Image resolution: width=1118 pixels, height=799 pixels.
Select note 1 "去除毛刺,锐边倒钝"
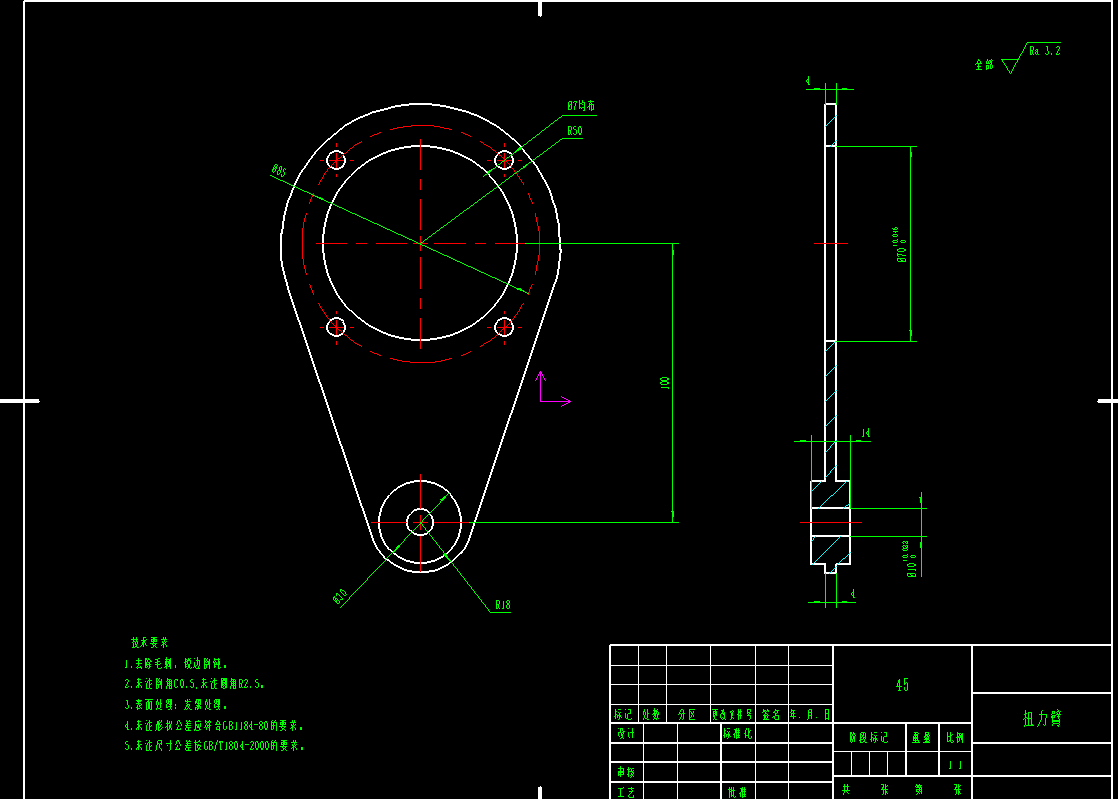(176, 664)
